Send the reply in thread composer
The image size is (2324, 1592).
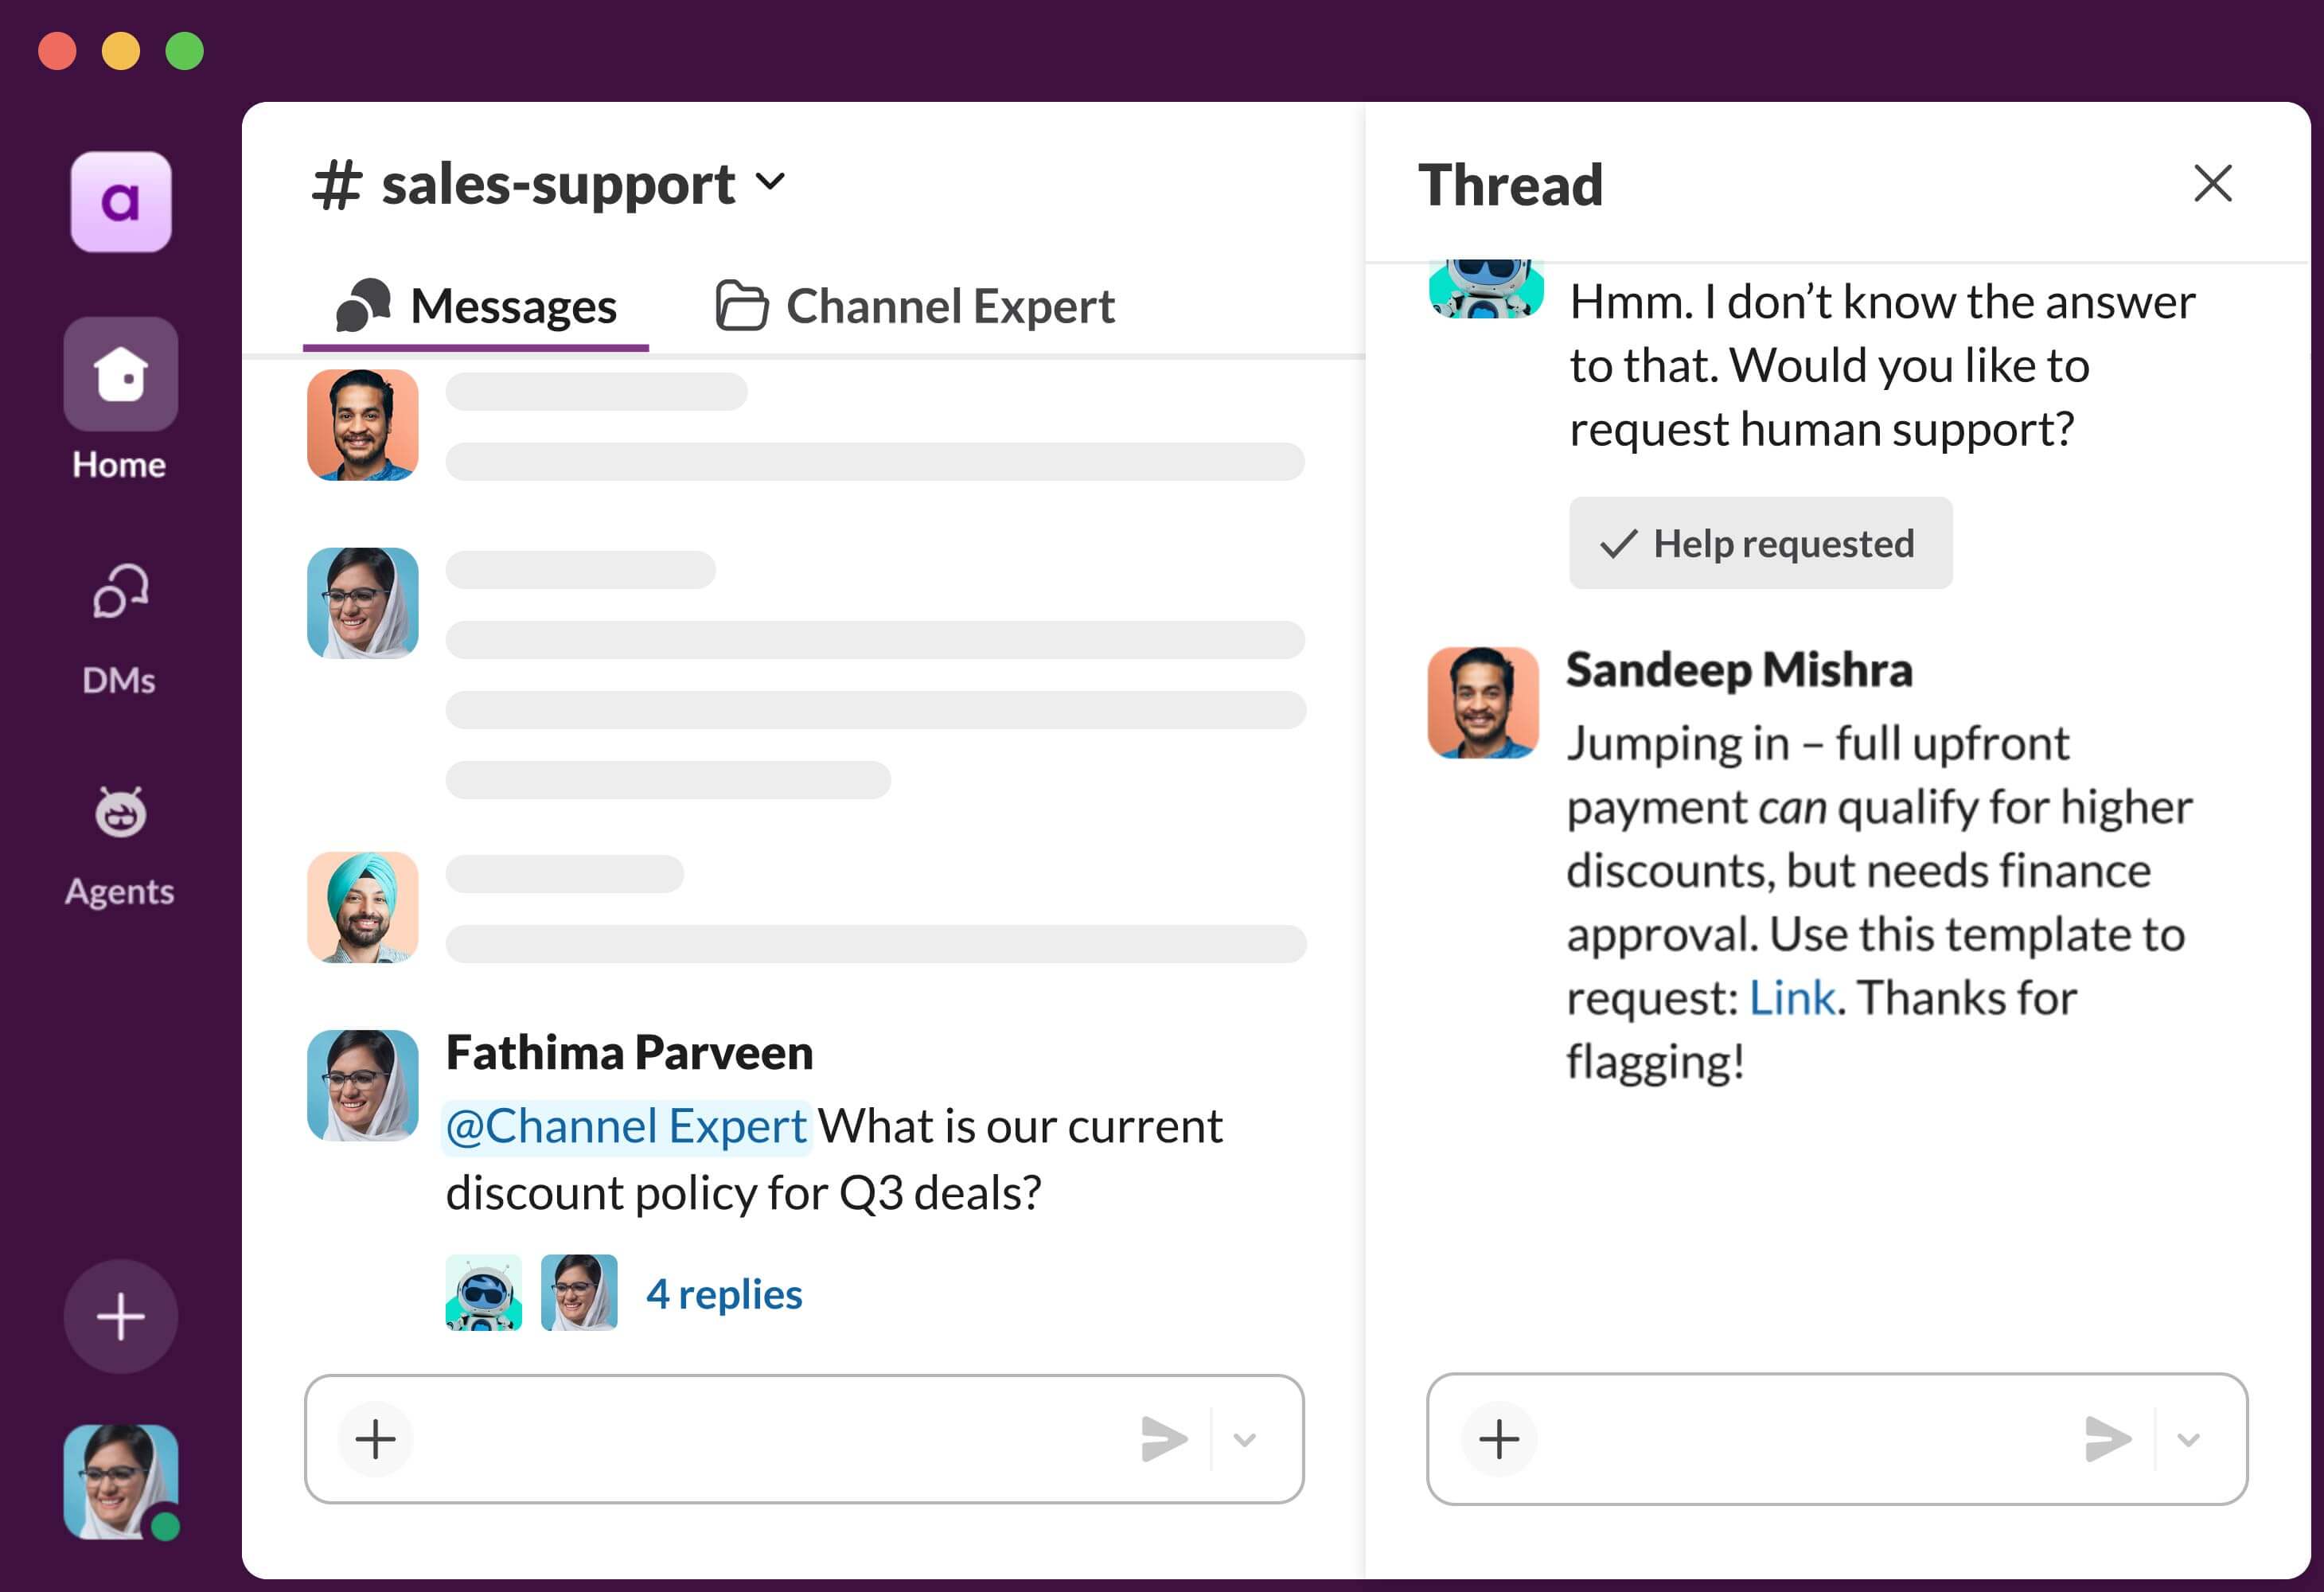click(x=2107, y=1439)
